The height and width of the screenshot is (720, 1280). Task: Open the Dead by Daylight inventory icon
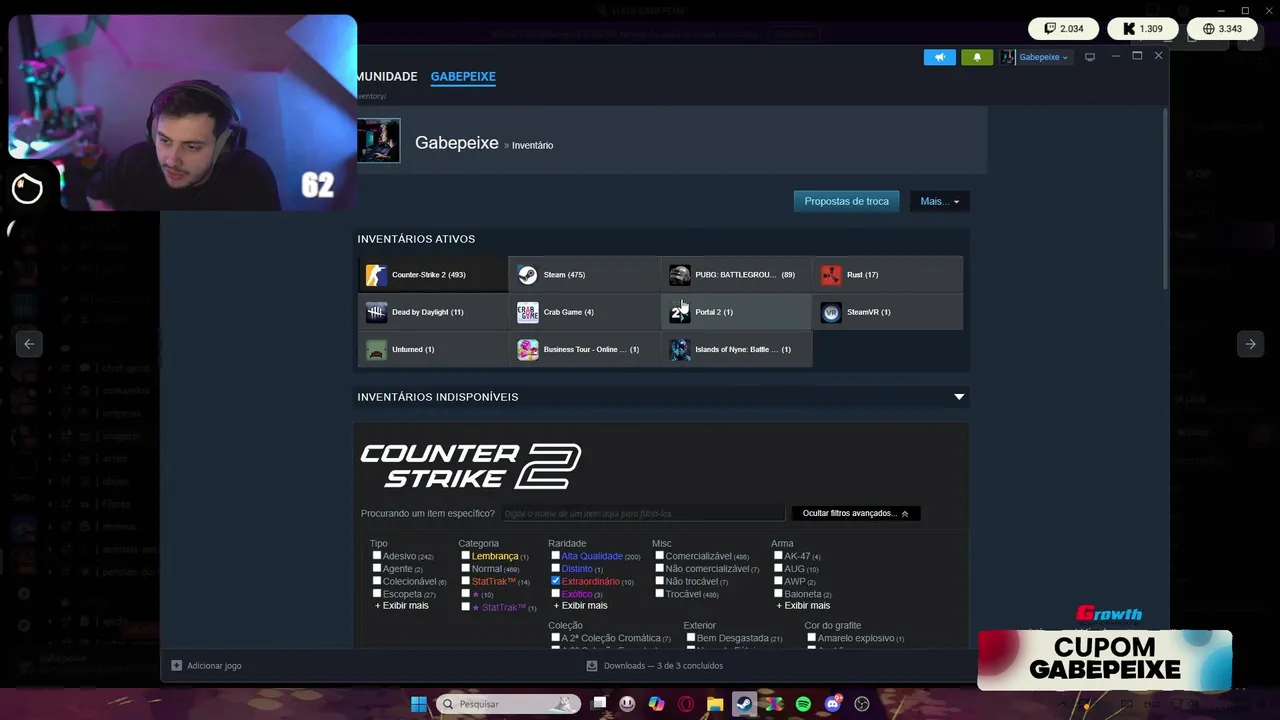click(376, 312)
